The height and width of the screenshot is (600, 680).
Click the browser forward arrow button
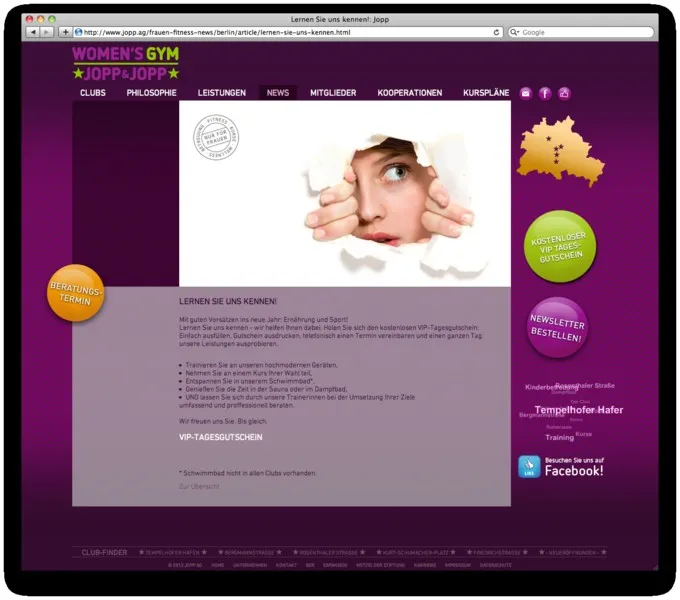(46, 32)
